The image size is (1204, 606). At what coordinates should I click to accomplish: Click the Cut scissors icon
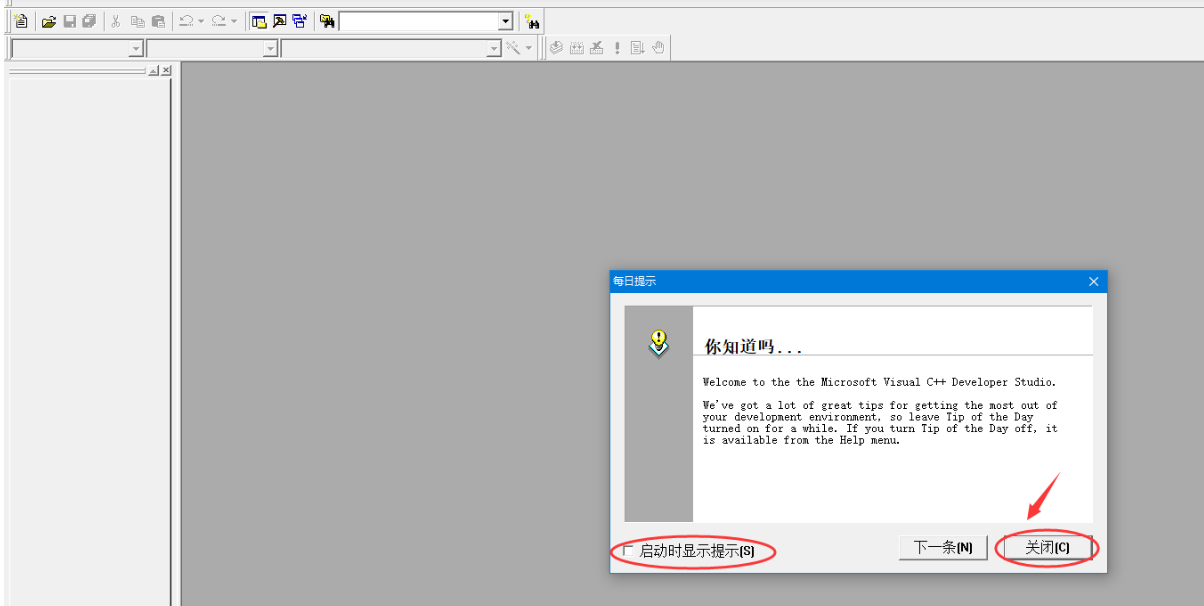pyautogui.click(x=116, y=21)
